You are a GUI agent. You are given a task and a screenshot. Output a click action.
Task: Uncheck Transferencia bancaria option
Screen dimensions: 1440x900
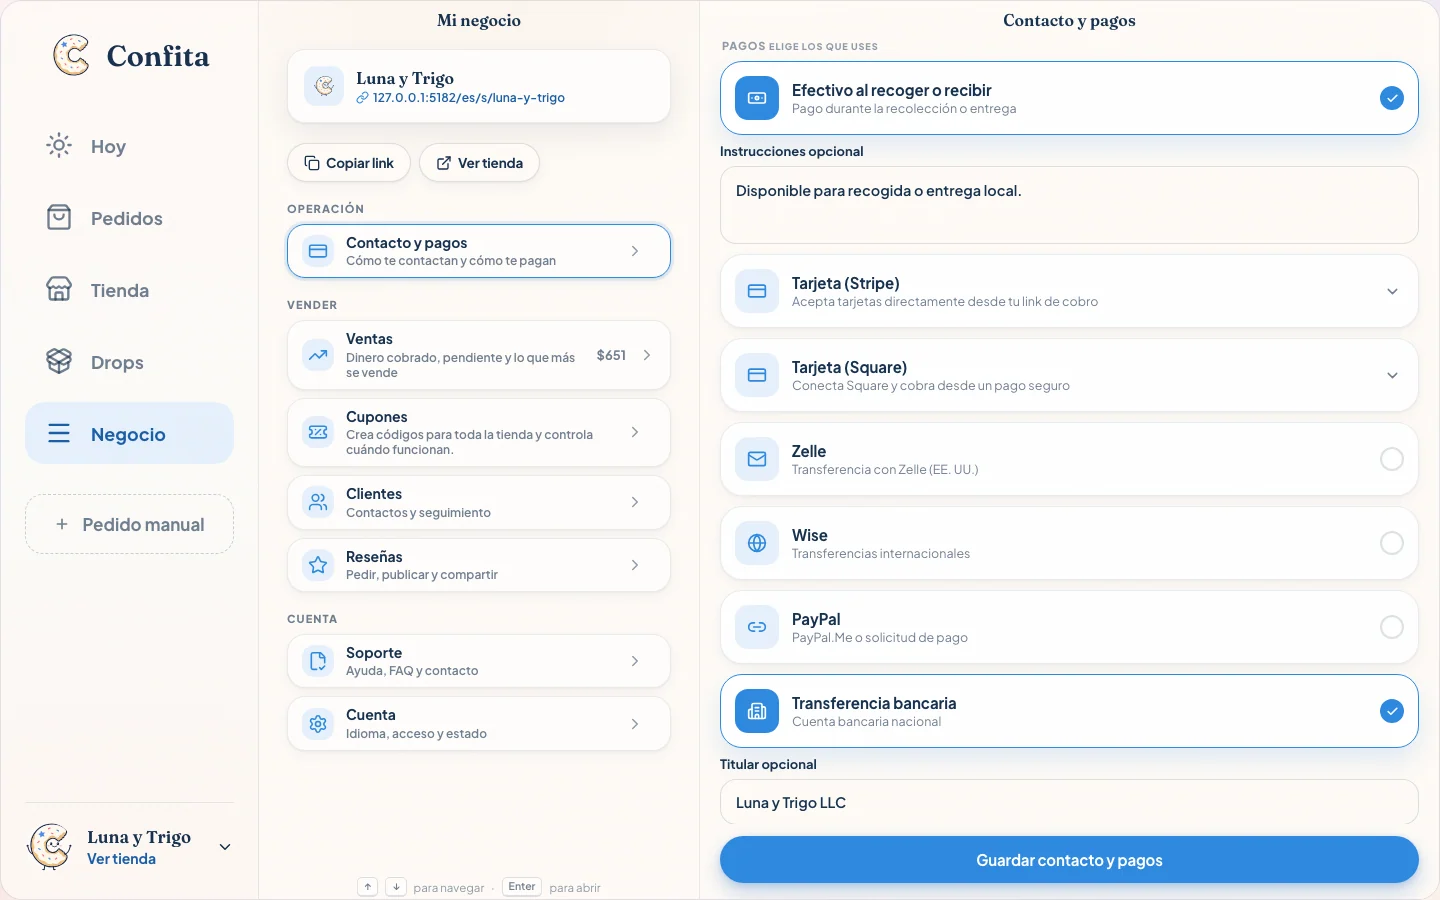pyautogui.click(x=1392, y=711)
